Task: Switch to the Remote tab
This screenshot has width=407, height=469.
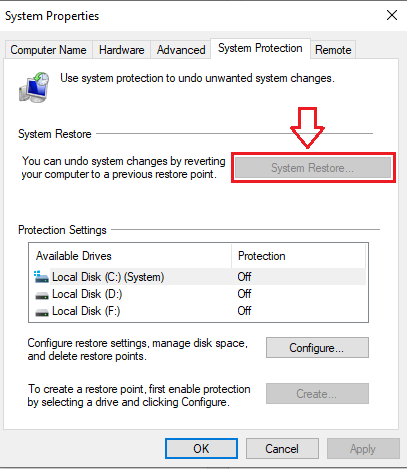Action: coord(333,50)
